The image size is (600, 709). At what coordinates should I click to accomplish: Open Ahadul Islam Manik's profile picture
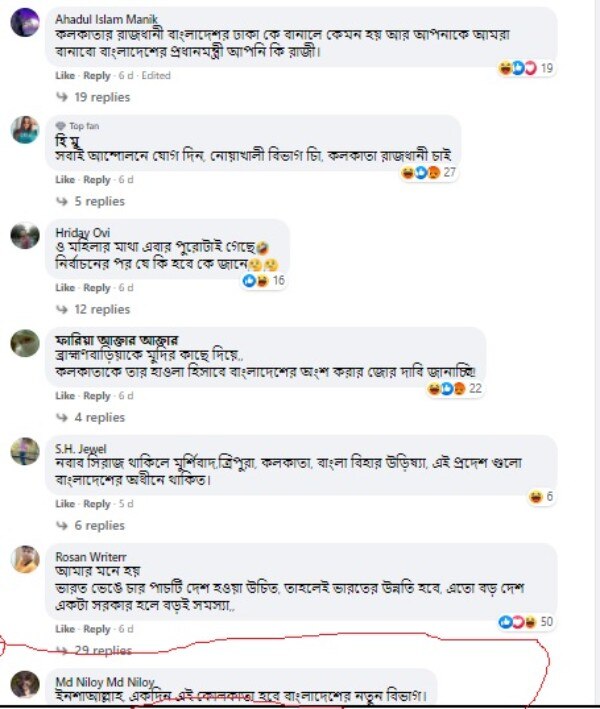25,21
